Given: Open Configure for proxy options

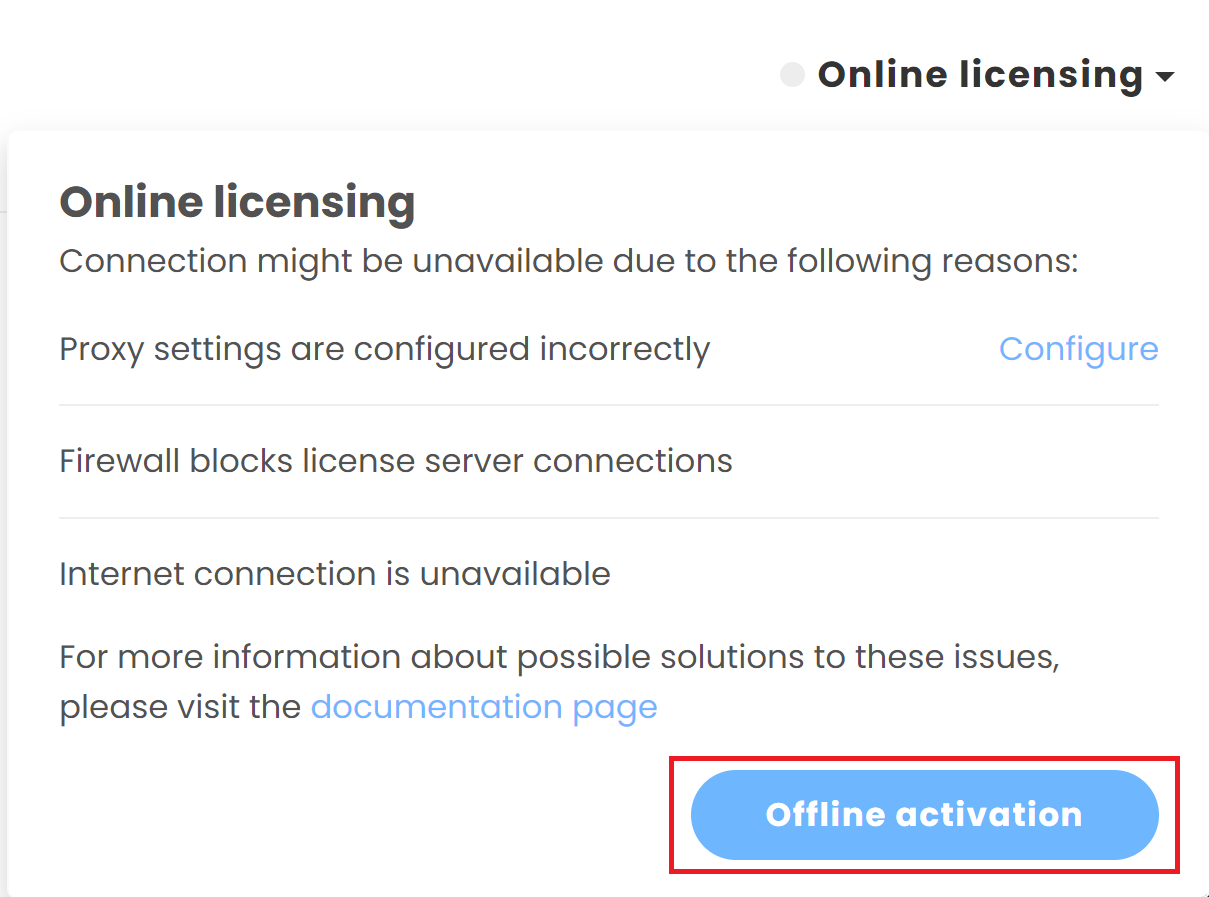Looking at the screenshot, I should 1078,349.
